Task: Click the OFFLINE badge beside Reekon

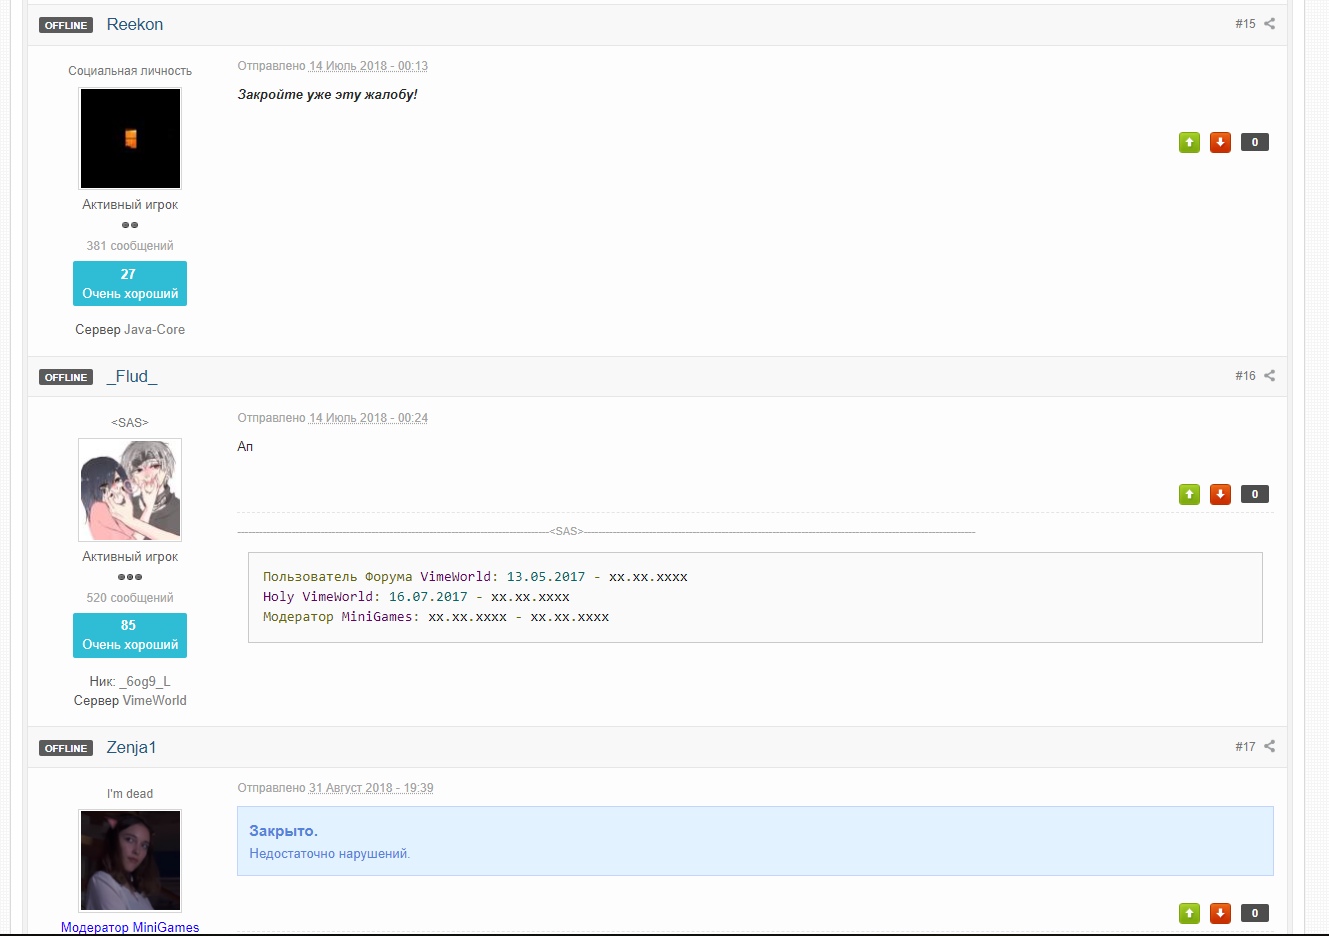Action: point(66,25)
